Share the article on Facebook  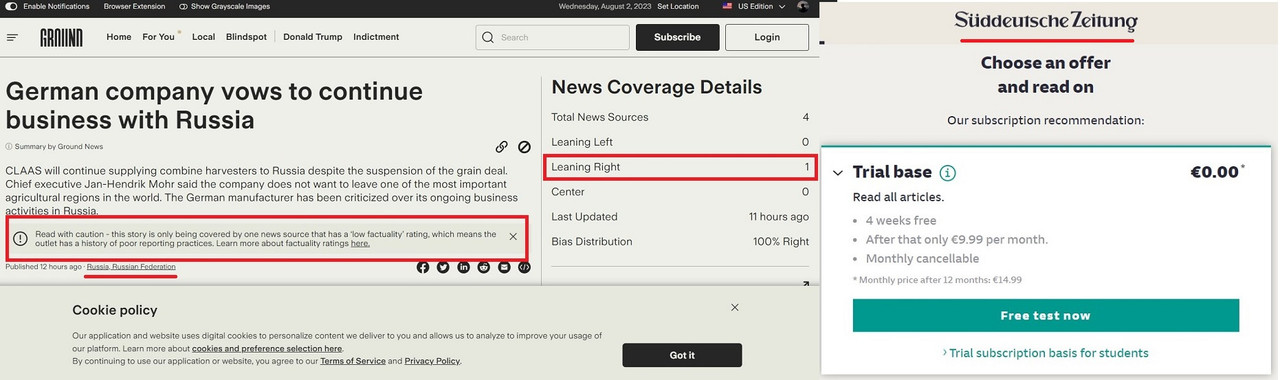423,267
